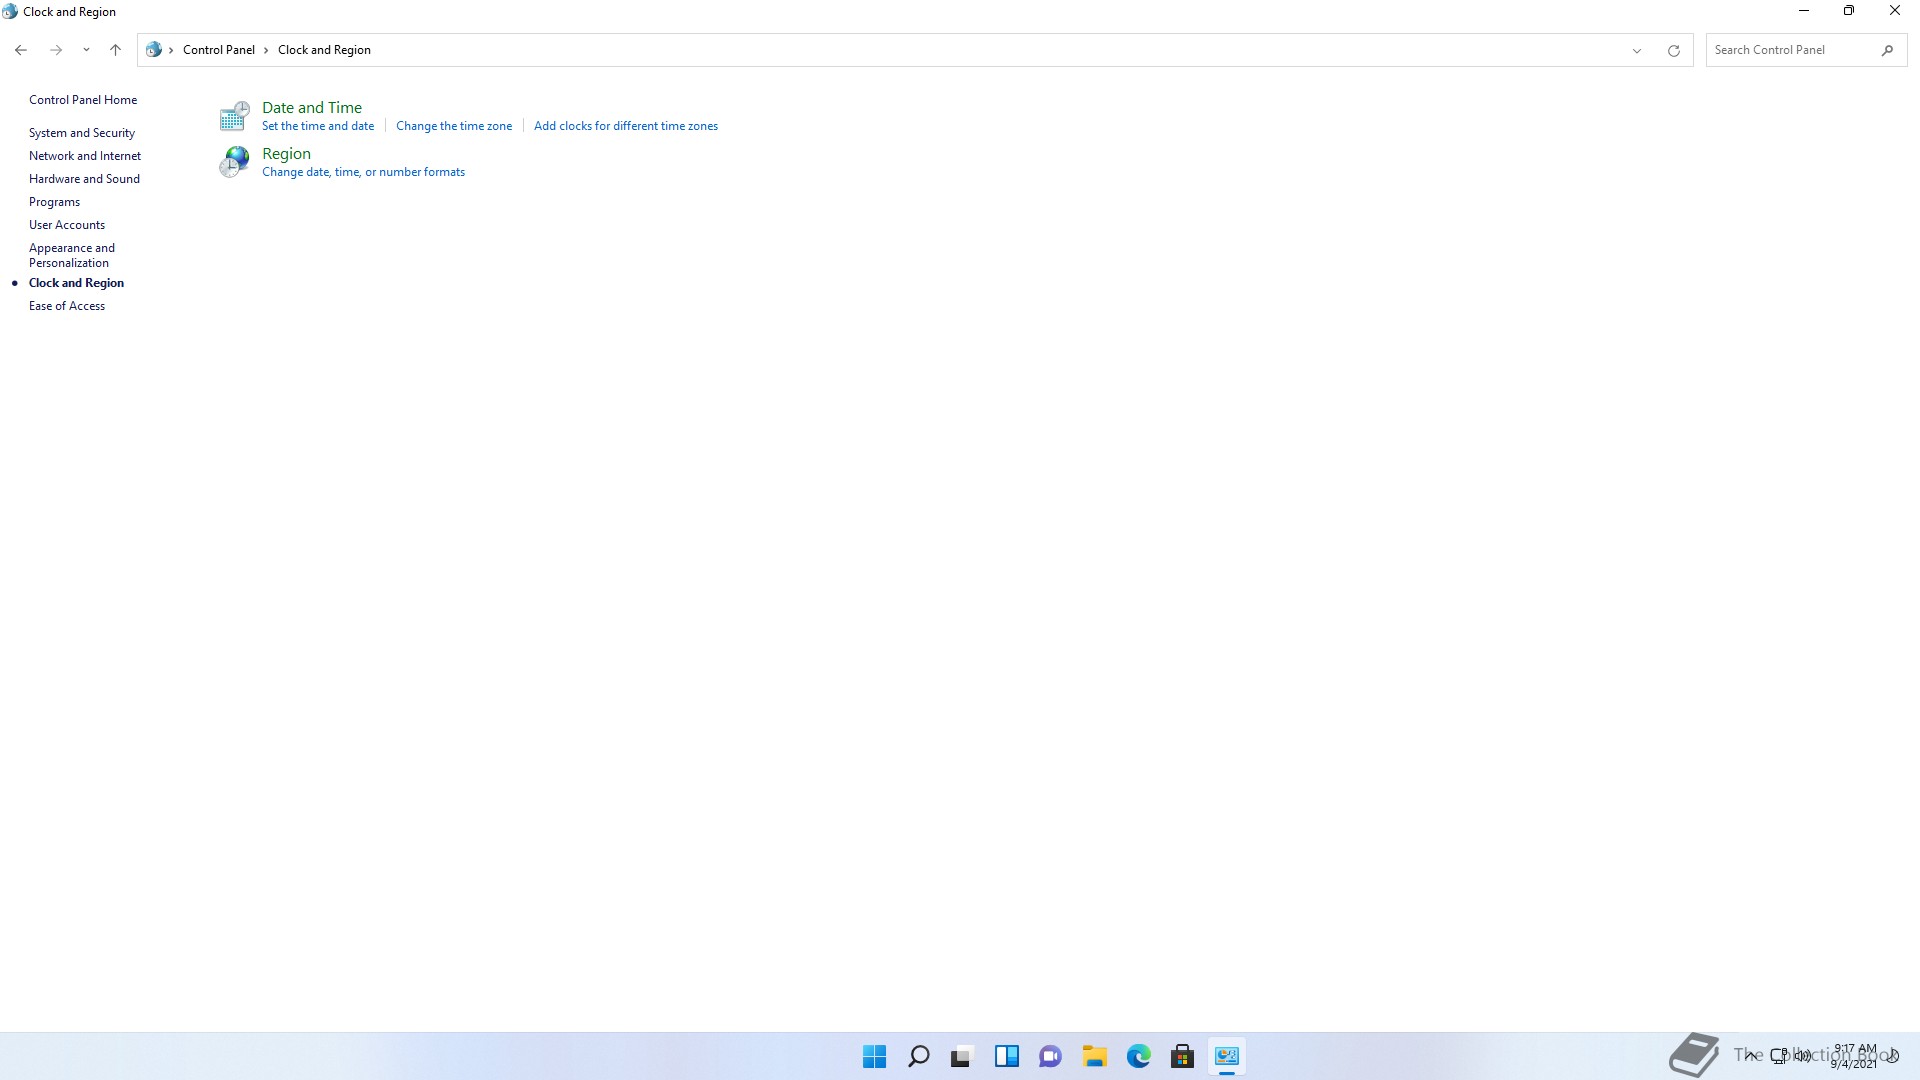Open Widgets from taskbar
The image size is (1920, 1080).
1006,1056
